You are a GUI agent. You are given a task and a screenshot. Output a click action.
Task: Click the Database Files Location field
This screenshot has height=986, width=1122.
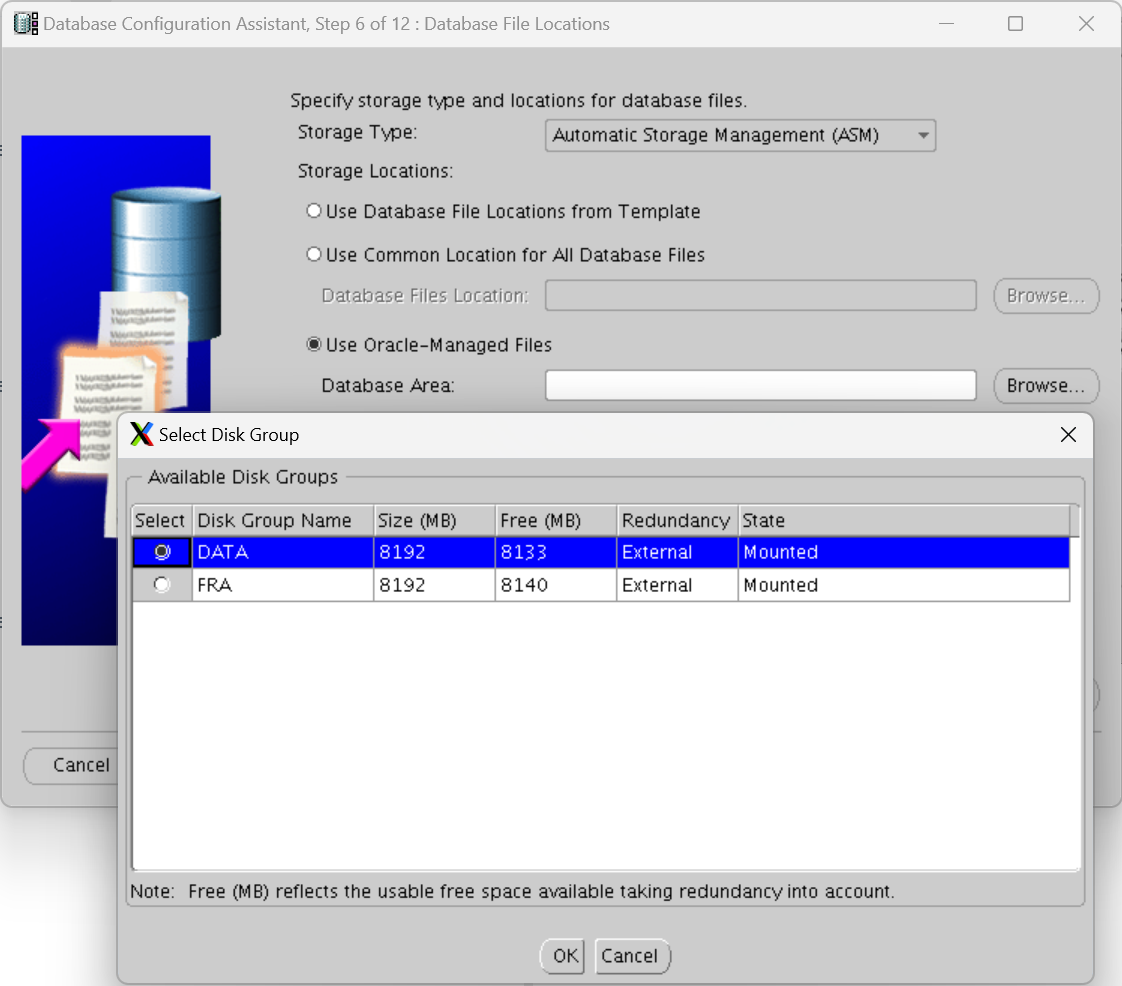761,296
